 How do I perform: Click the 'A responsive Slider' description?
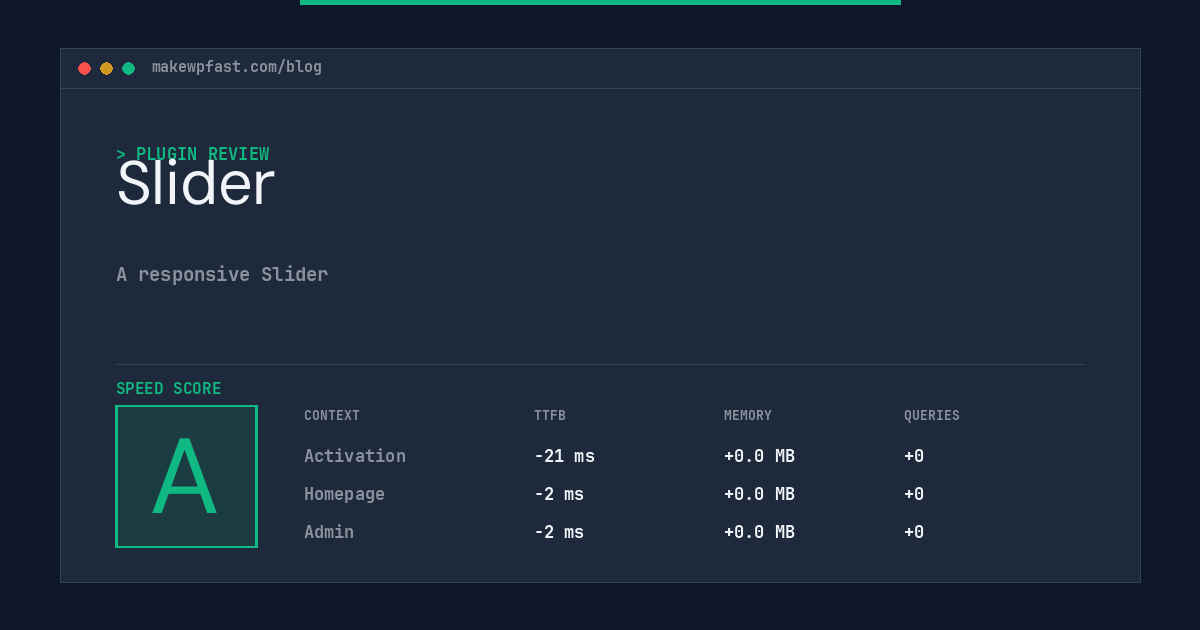click(x=222, y=274)
